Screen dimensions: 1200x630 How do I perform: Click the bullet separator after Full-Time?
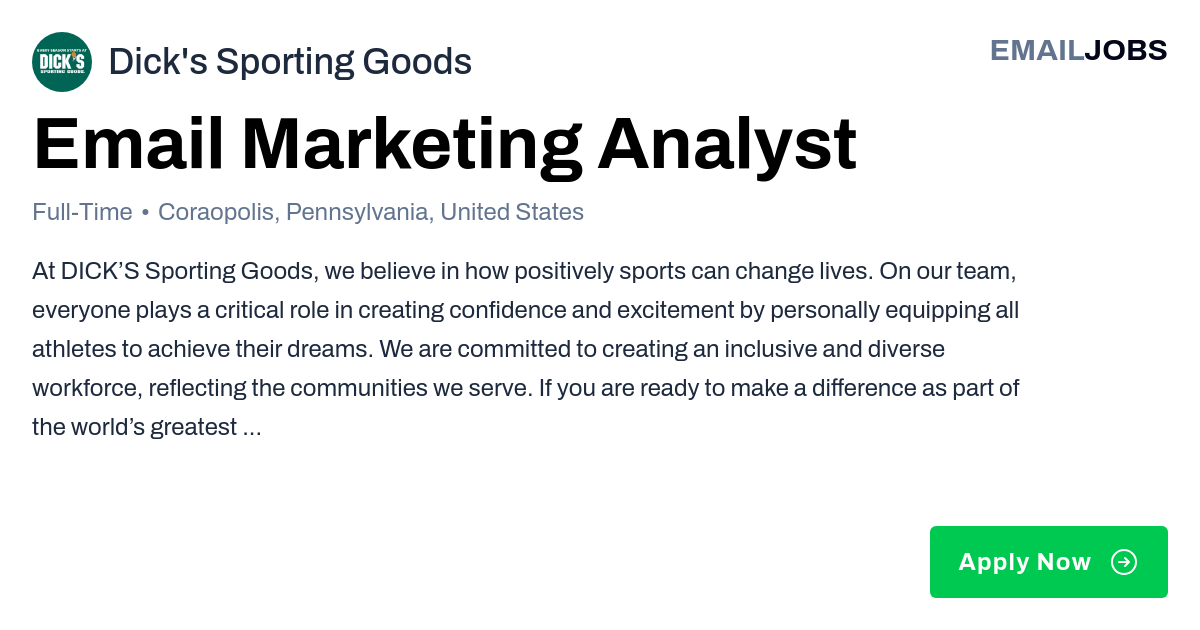145,213
